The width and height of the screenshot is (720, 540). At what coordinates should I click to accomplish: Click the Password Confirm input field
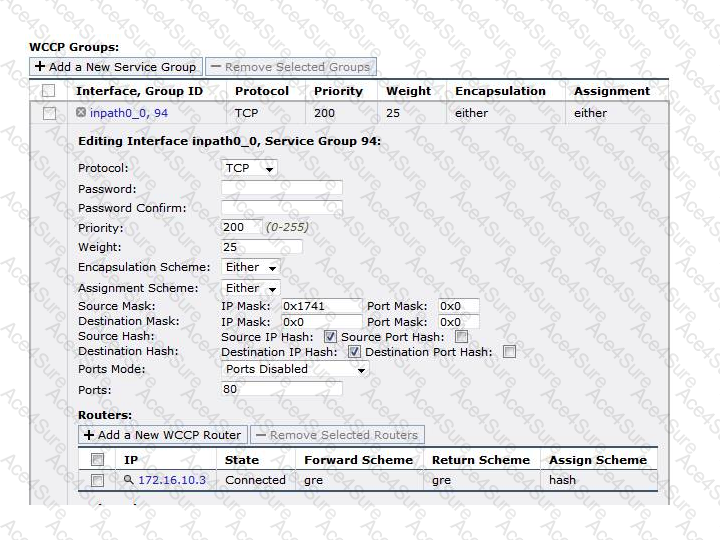tap(282, 208)
